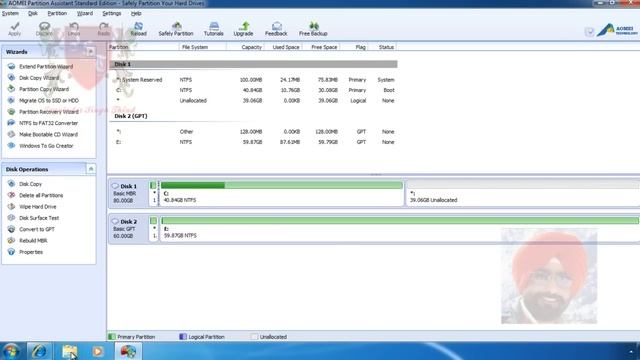640x360 pixels.
Task: Select the 39.06GB Unallocated row in list
Action: tap(253, 100)
